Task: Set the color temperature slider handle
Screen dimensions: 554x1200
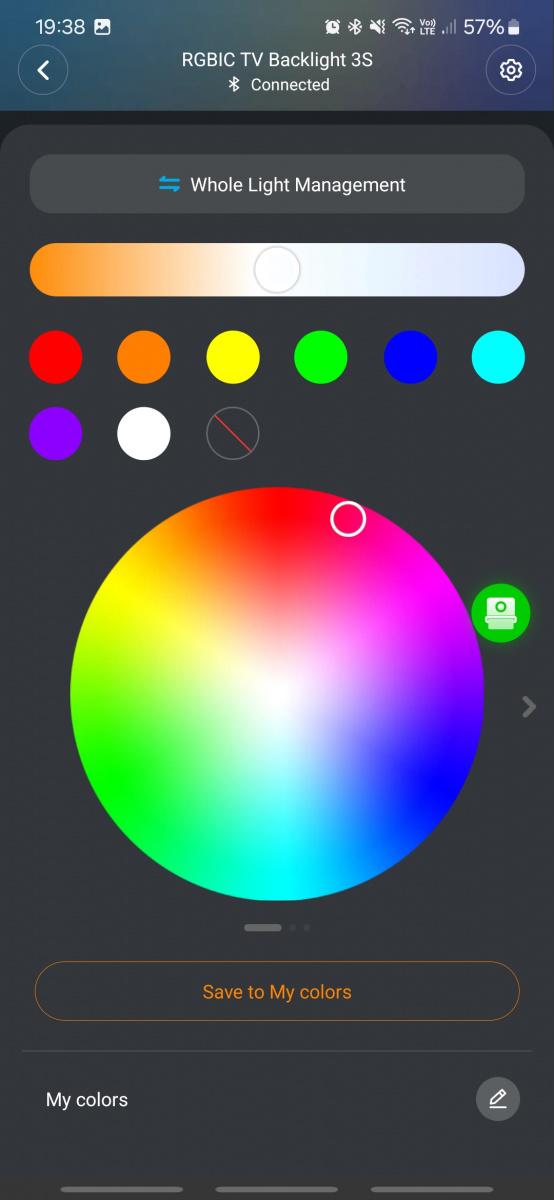Action: click(x=277, y=270)
